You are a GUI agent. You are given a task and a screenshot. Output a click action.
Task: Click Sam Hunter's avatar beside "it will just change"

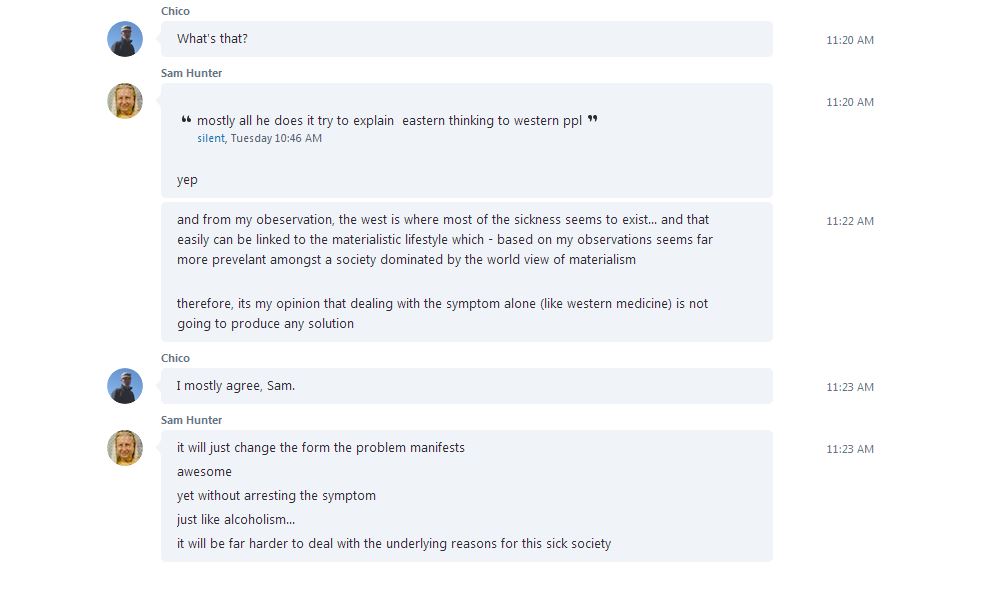(x=125, y=448)
